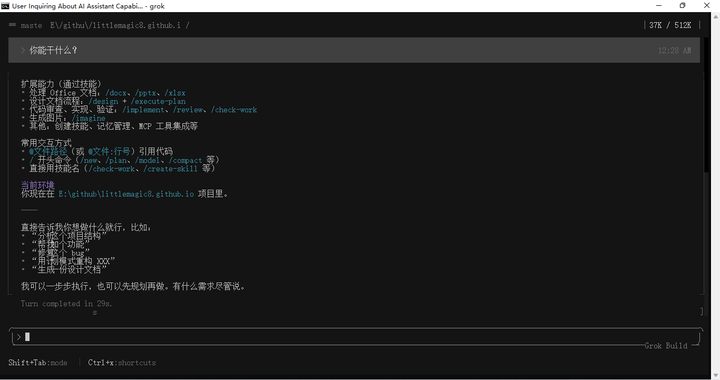
Task: Click the "扩展能力（通过技能）" heading
Action: tap(61, 84)
